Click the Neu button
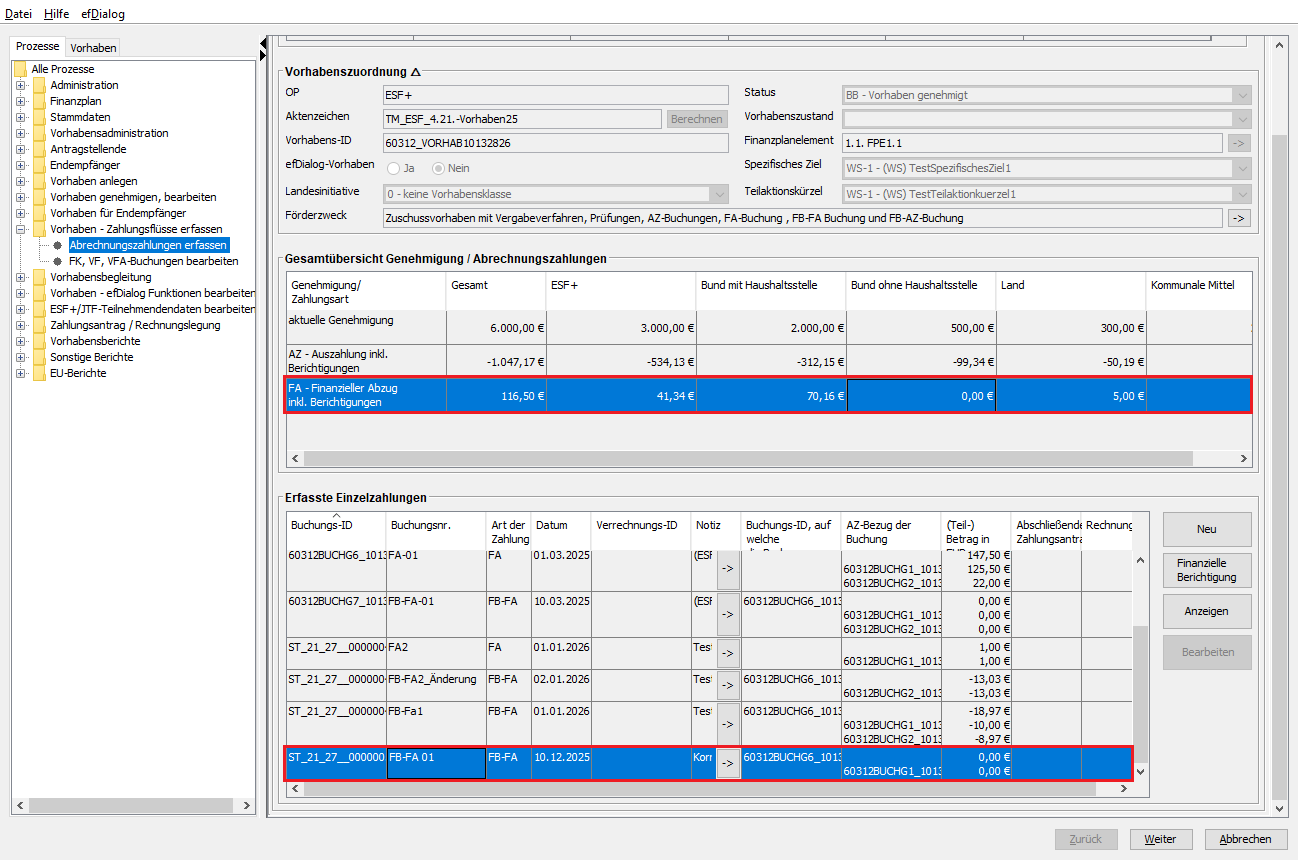The height and width of the screenshot is (860, 1298). click(x=1206, y=529)
